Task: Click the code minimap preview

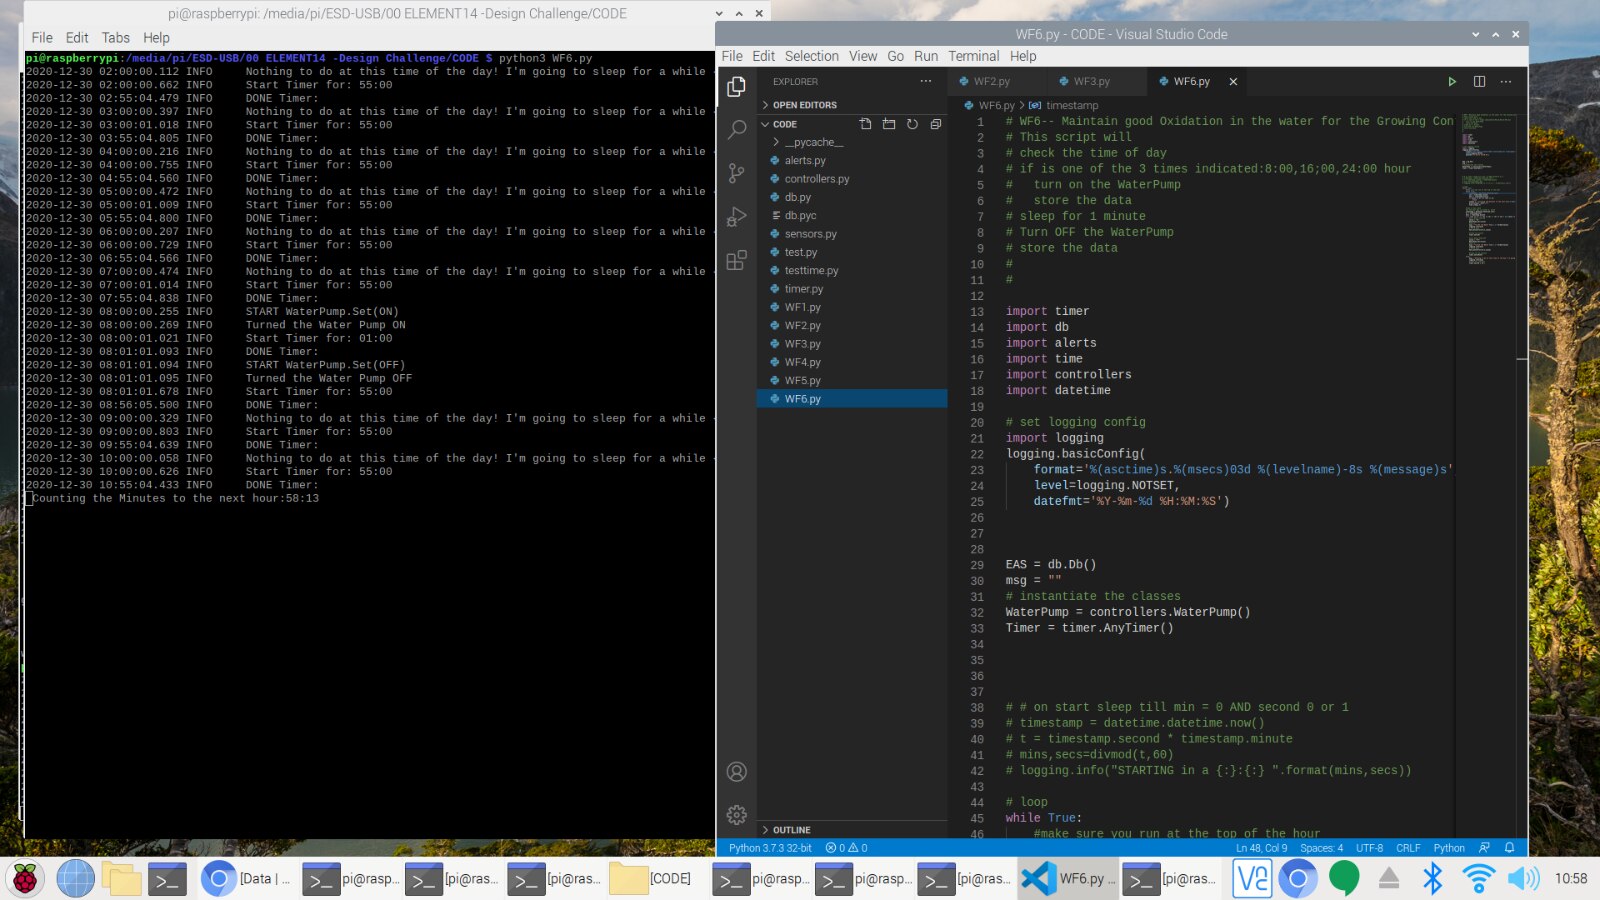Action: click(x=1487, y=190)
